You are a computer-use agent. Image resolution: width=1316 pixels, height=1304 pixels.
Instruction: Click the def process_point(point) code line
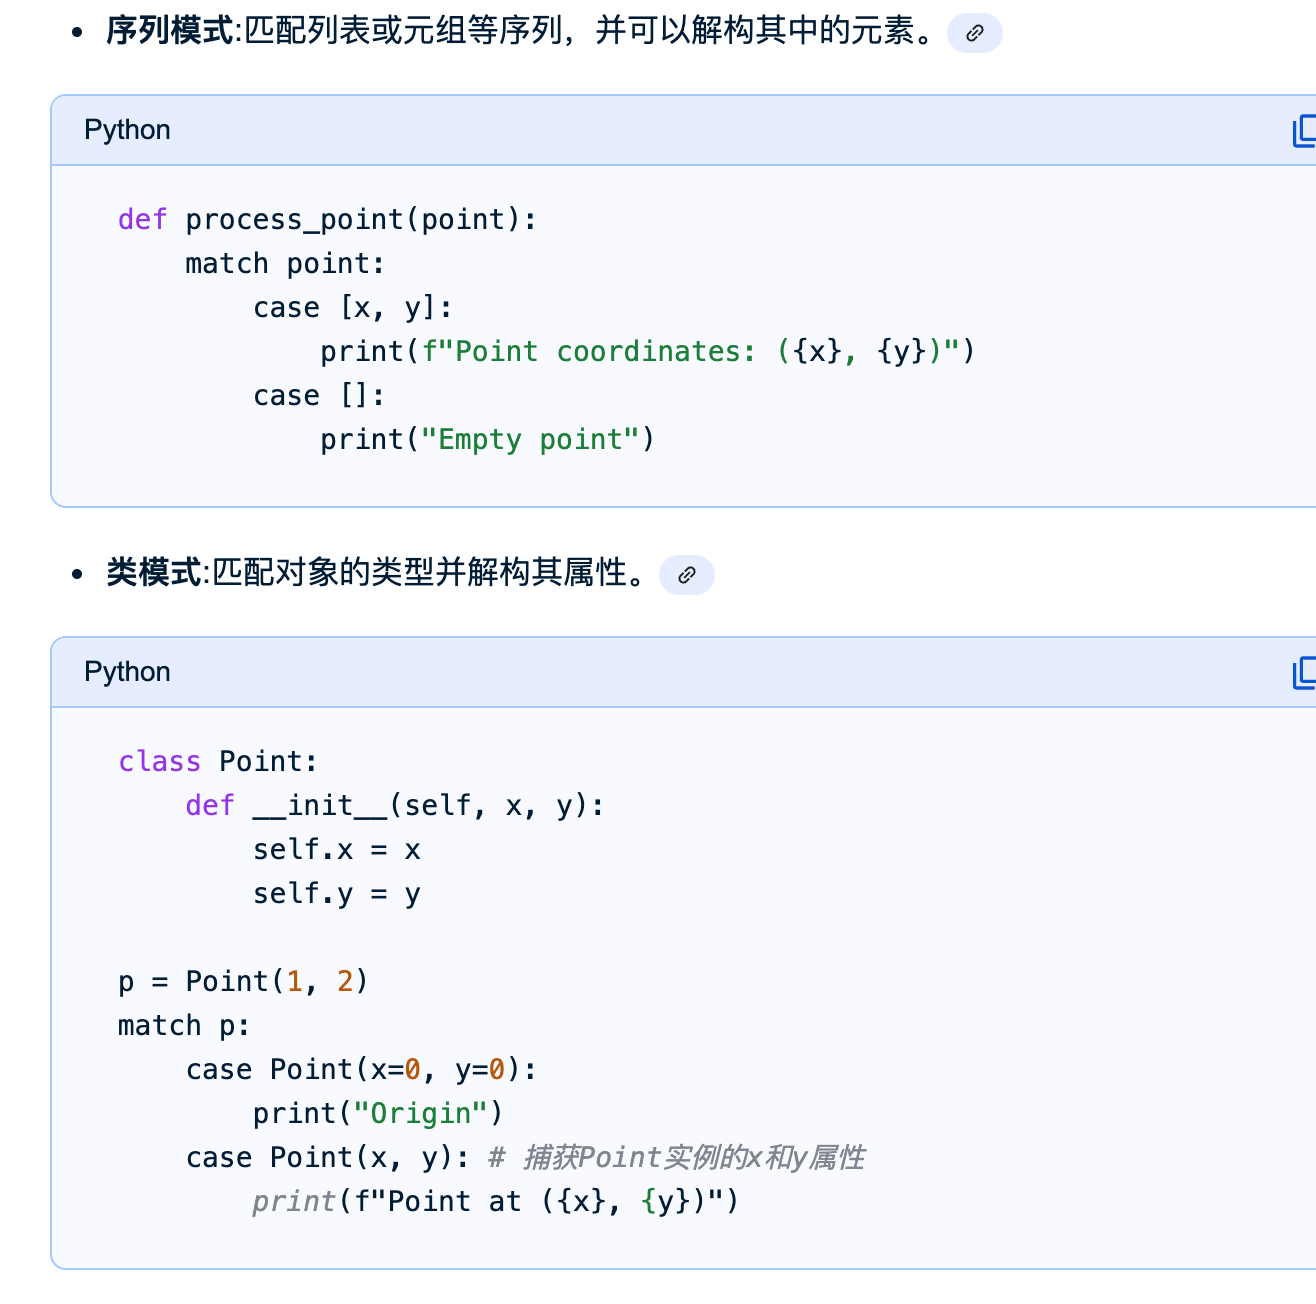[x=327, y=220]
